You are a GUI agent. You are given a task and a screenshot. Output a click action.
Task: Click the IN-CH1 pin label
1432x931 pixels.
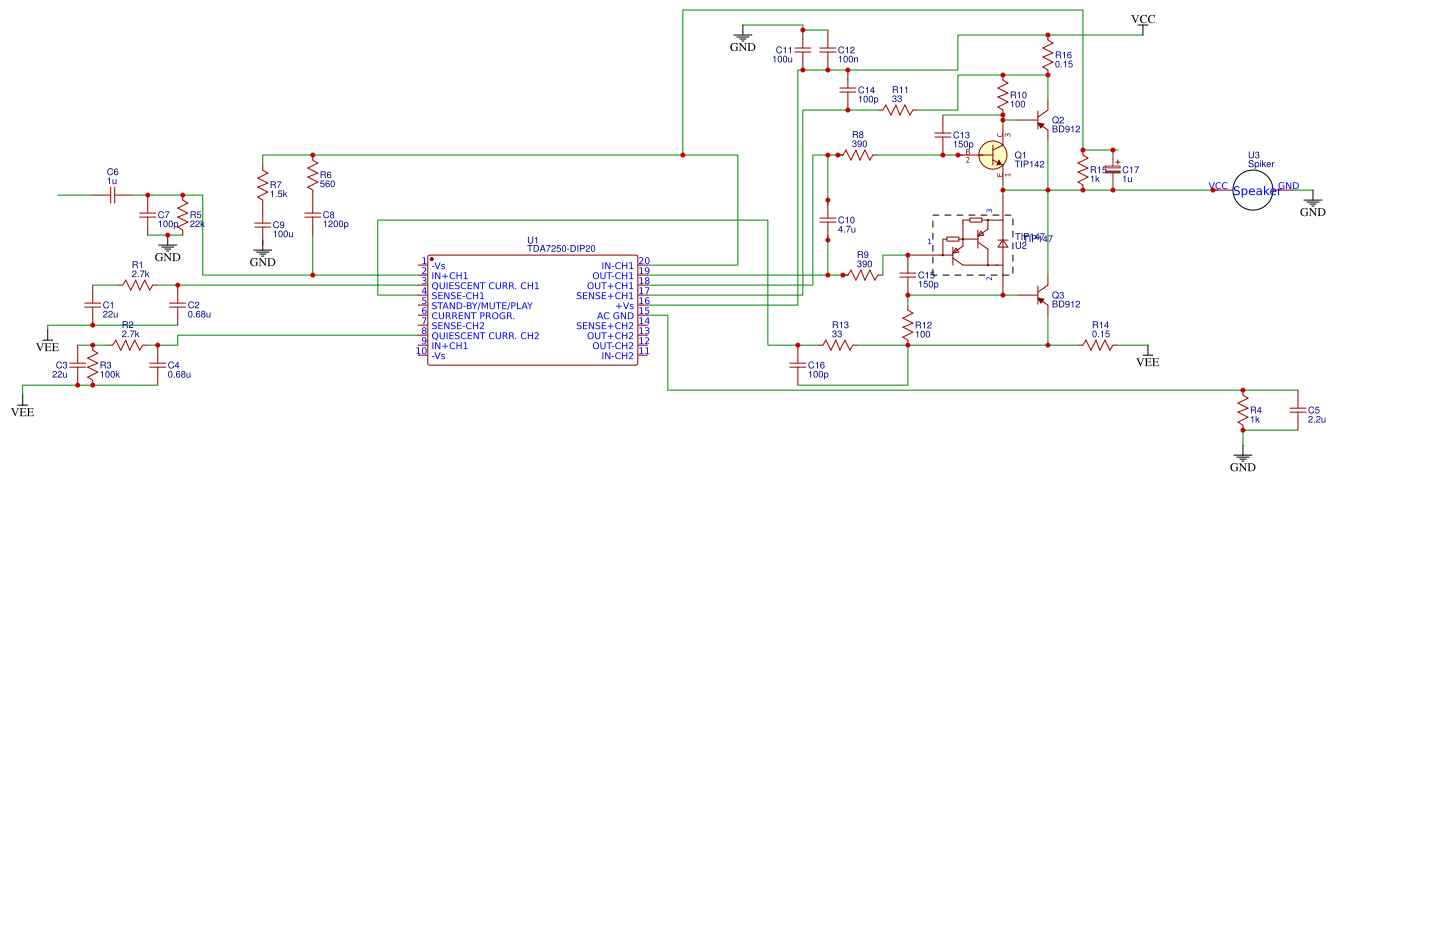click(617, 266)
